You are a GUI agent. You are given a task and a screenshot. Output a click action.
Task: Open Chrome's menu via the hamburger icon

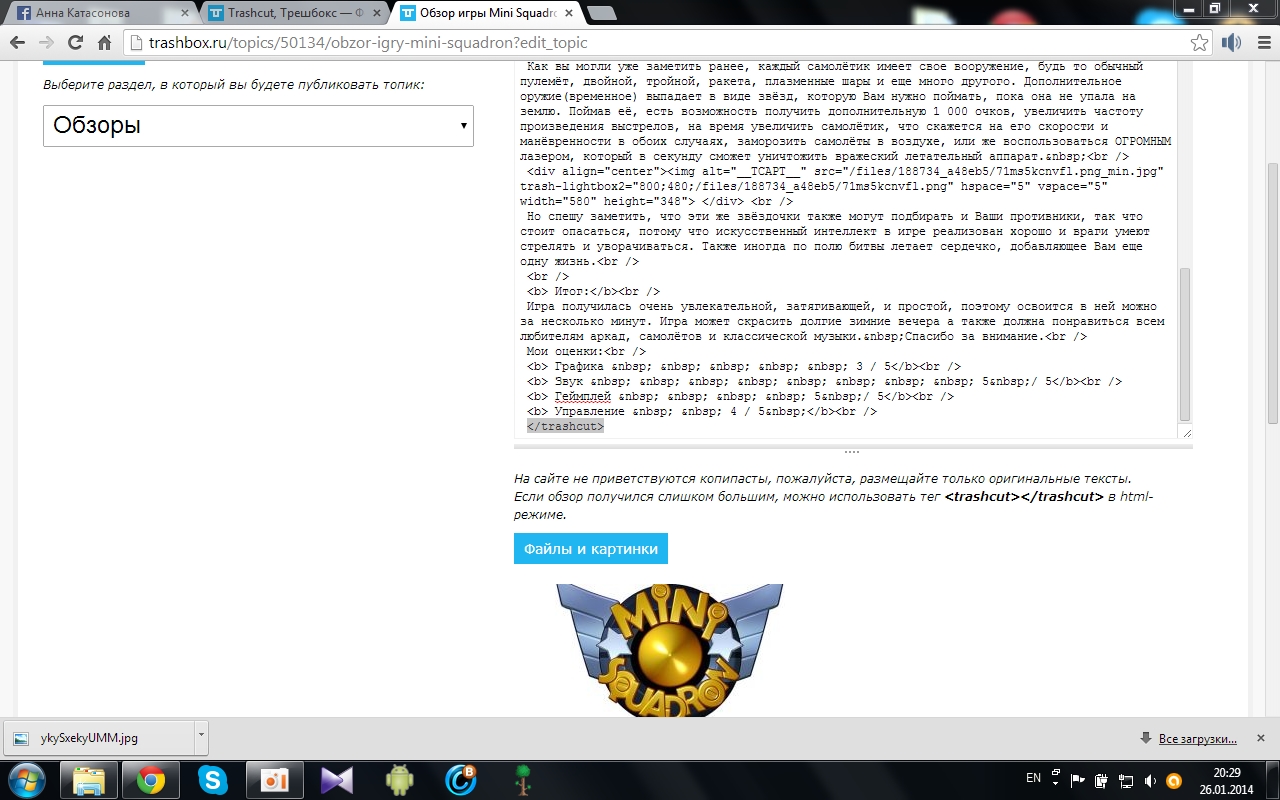[x=1262, y=43]
